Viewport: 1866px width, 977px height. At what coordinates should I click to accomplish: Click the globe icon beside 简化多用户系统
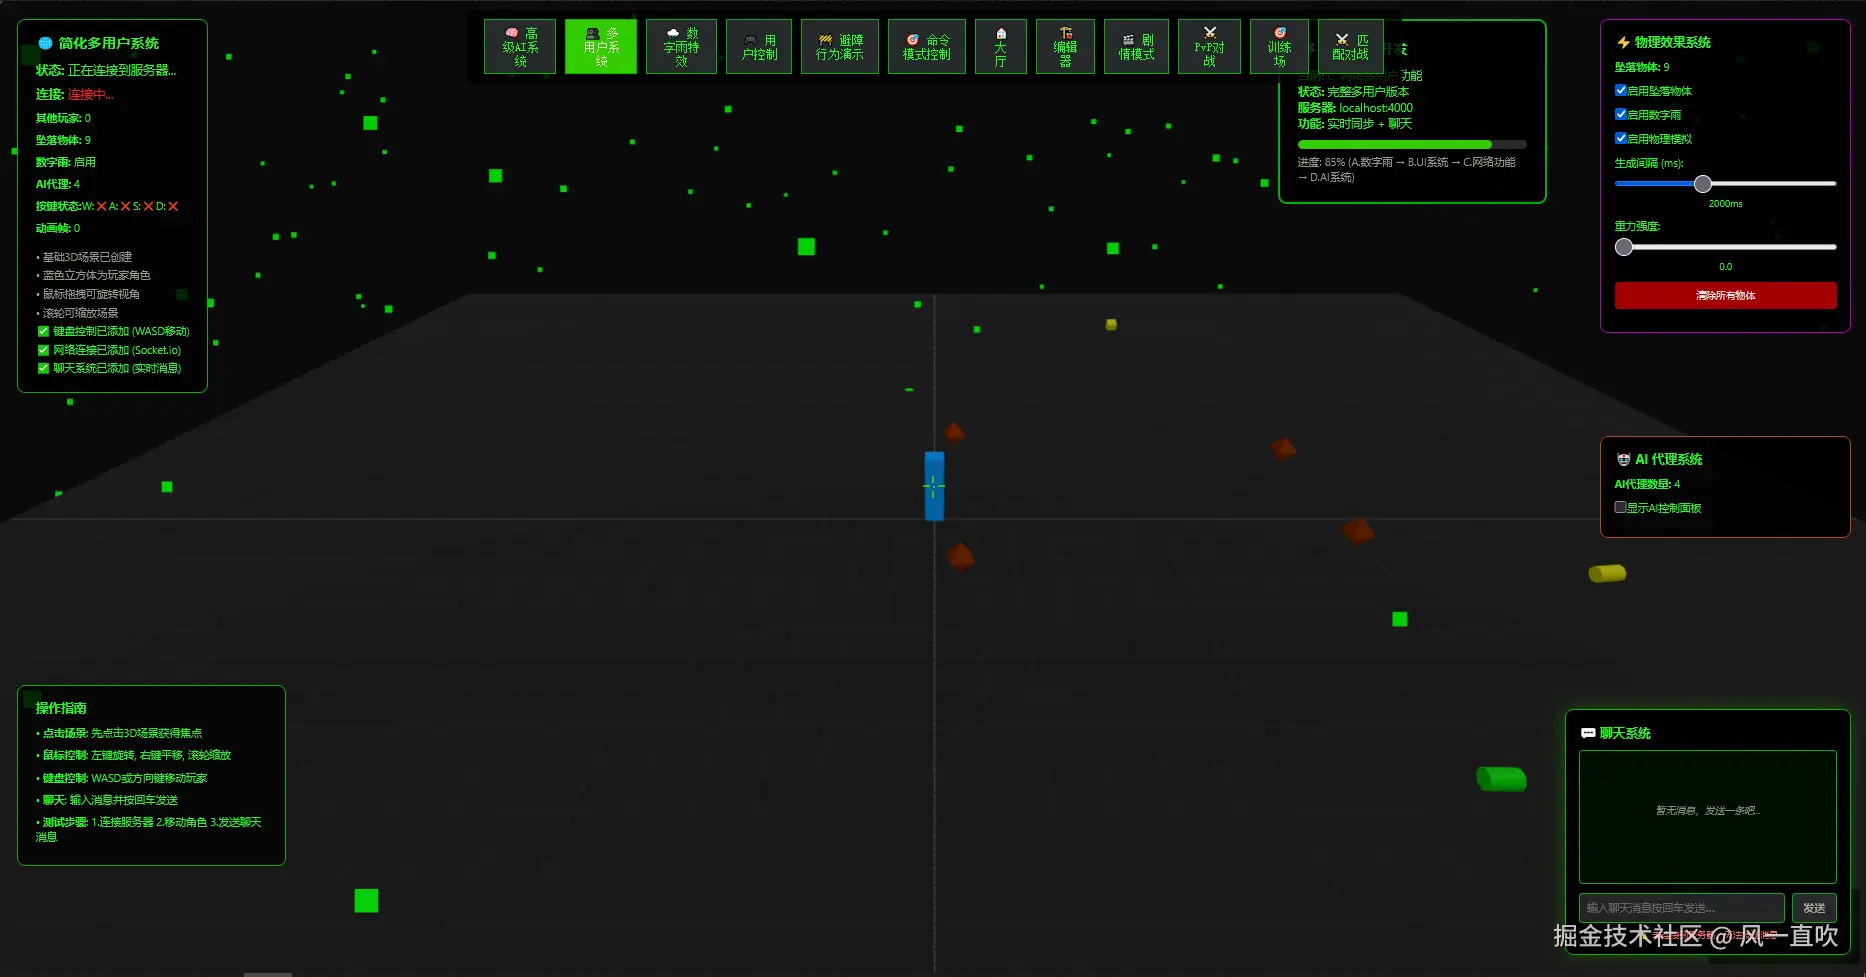[45, 43]
